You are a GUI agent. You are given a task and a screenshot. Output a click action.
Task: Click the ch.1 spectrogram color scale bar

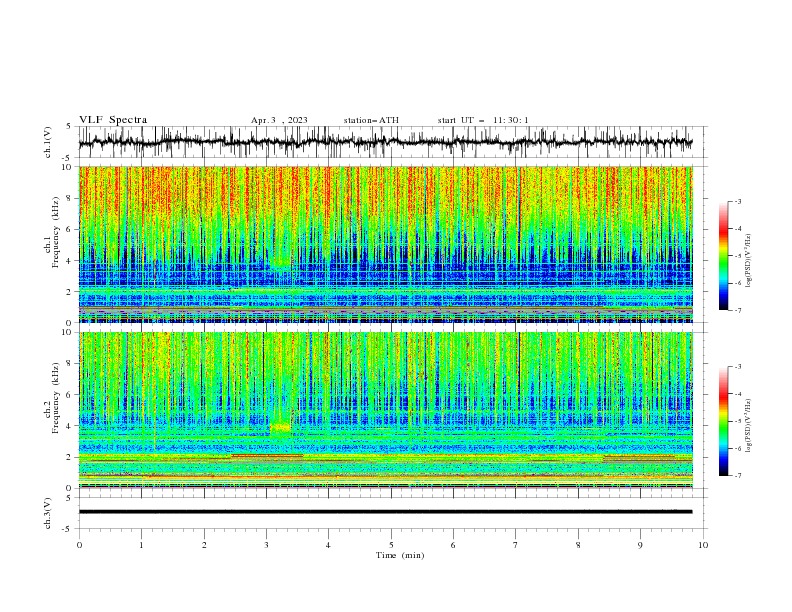[x=723, y=256]
